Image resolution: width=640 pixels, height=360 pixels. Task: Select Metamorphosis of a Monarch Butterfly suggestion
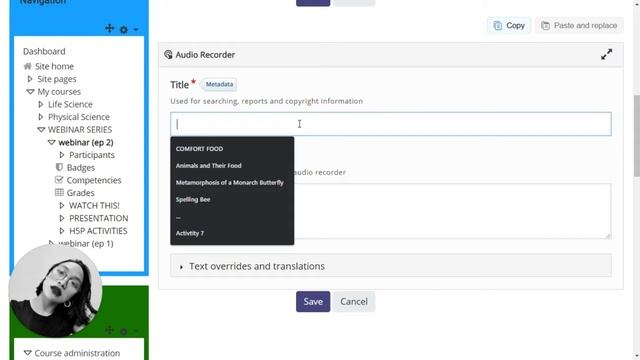pos(232,182)
